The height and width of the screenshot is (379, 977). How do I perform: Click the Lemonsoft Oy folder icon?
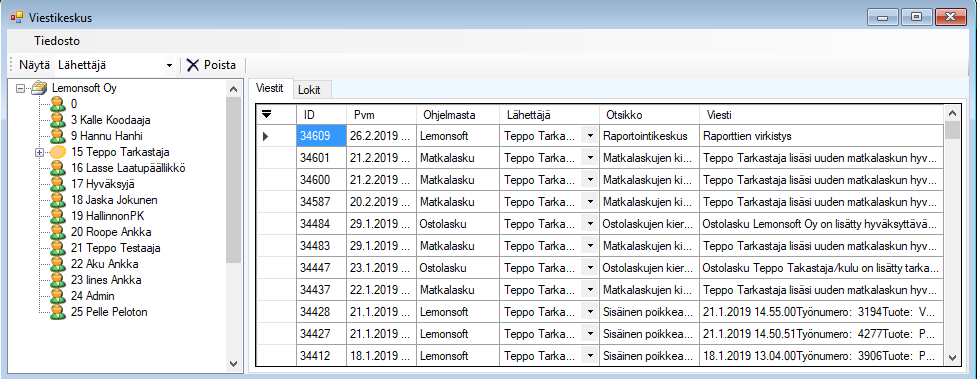(39, 88)
